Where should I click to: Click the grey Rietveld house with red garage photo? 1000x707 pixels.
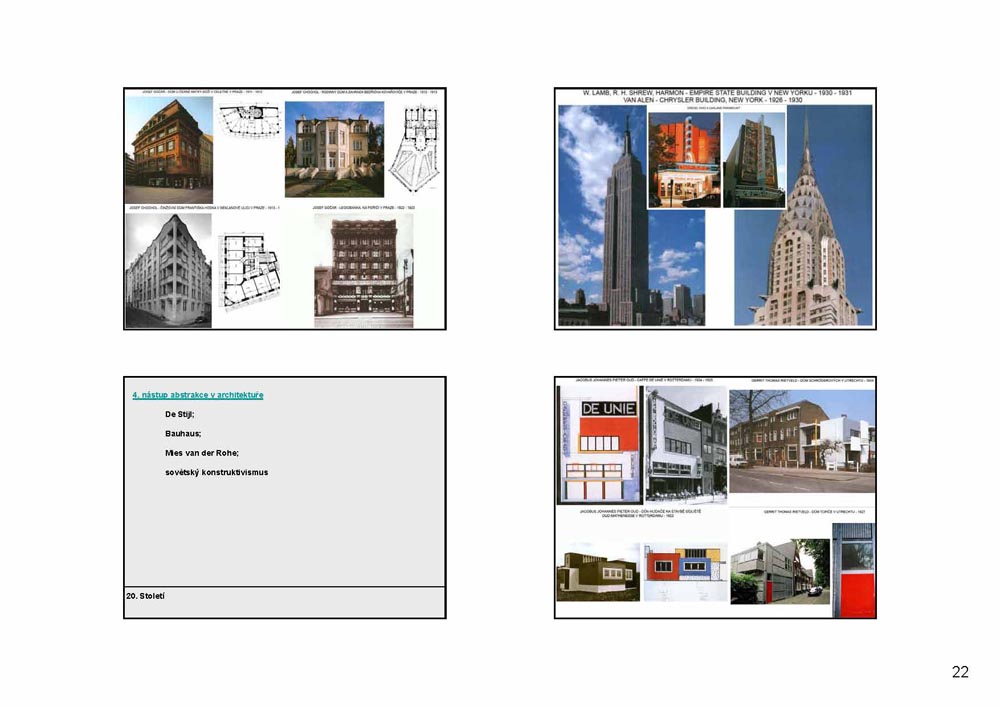pos(780,571)
